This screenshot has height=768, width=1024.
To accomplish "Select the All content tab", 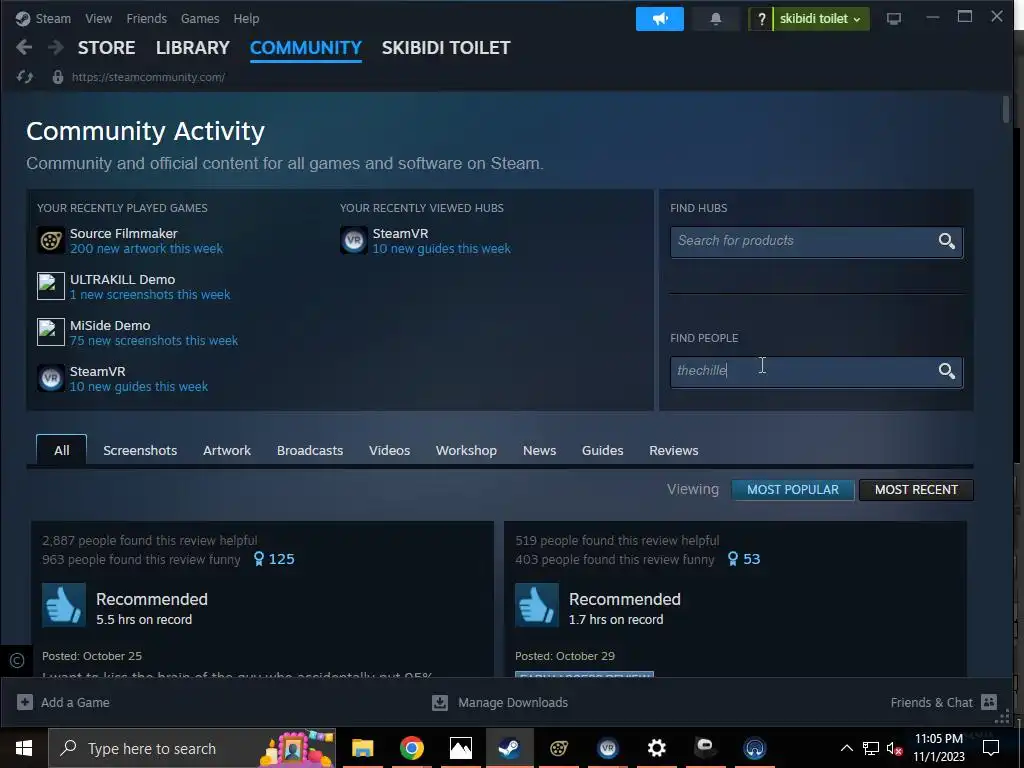I will (61, 450).
